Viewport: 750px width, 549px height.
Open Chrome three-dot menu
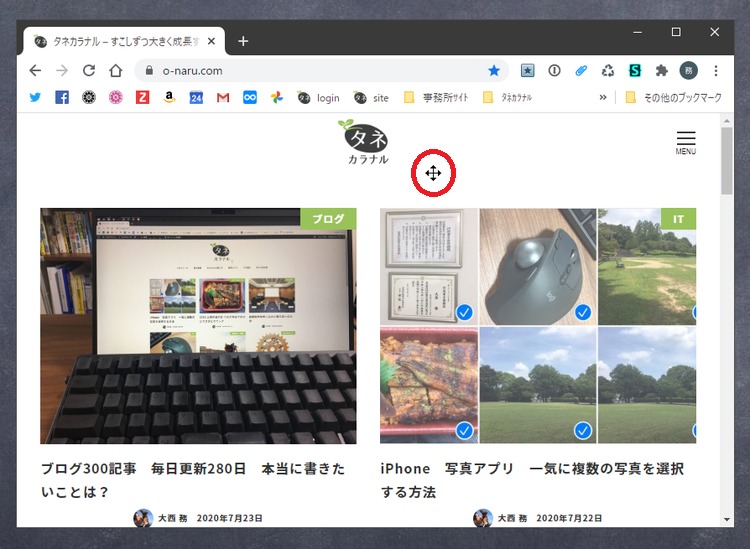click(x=716, y=71)
